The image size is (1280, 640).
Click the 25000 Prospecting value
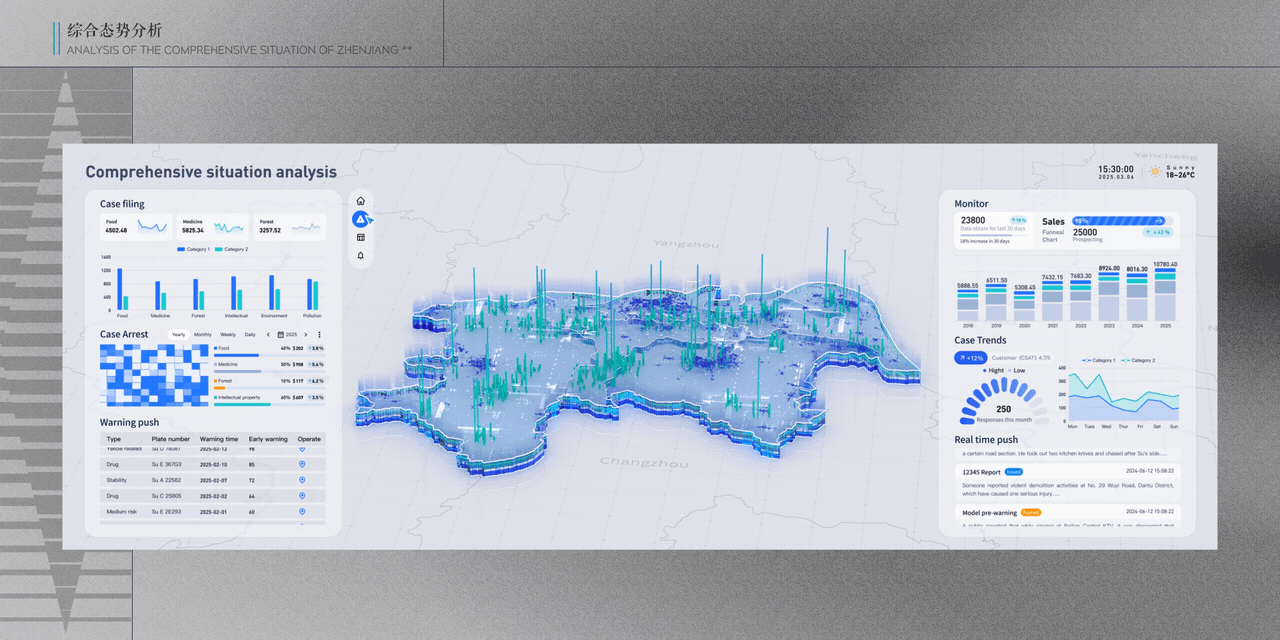click(1085, 232)
